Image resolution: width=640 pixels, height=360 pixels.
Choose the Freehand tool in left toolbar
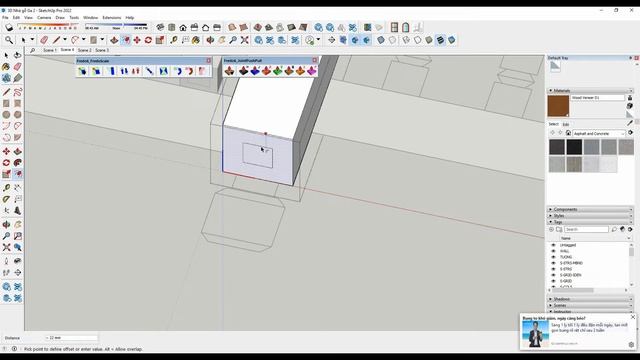(x=18, y=92)
